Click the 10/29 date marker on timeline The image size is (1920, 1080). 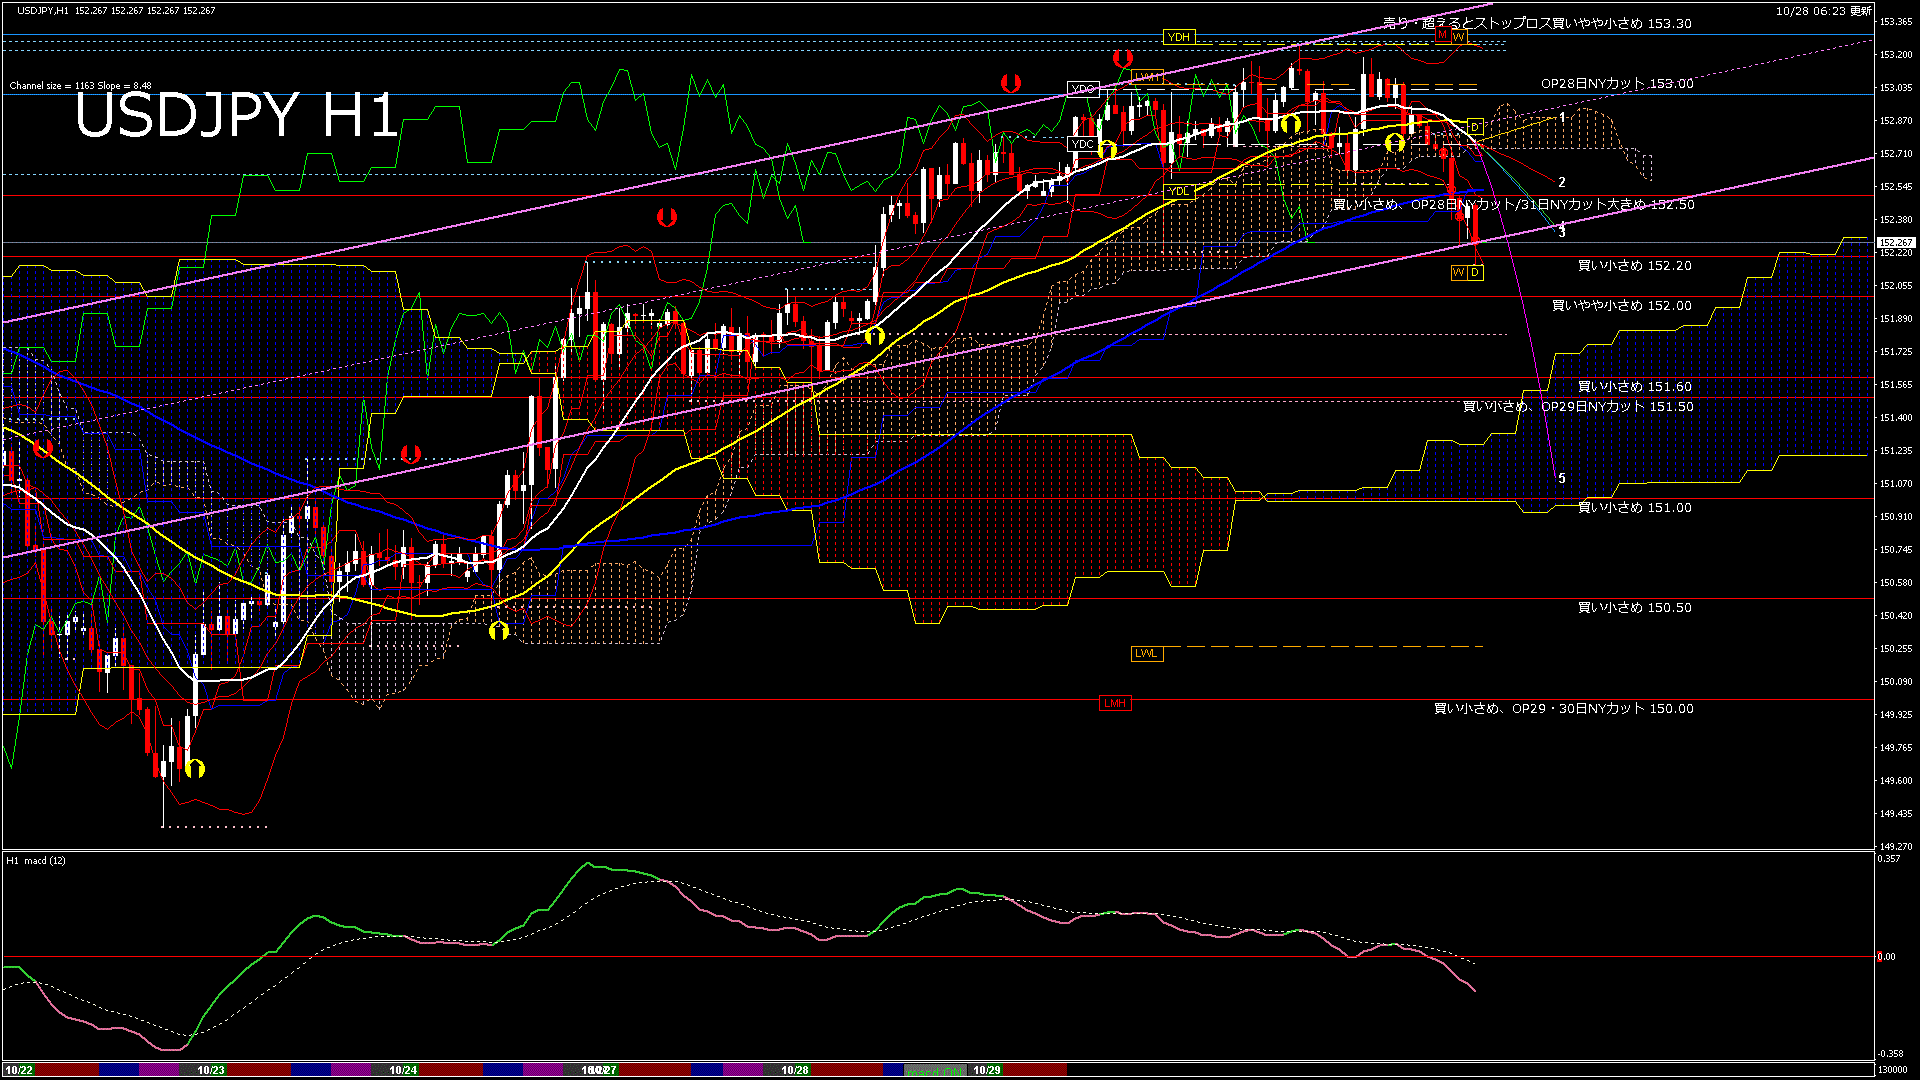coord(987,1070)
